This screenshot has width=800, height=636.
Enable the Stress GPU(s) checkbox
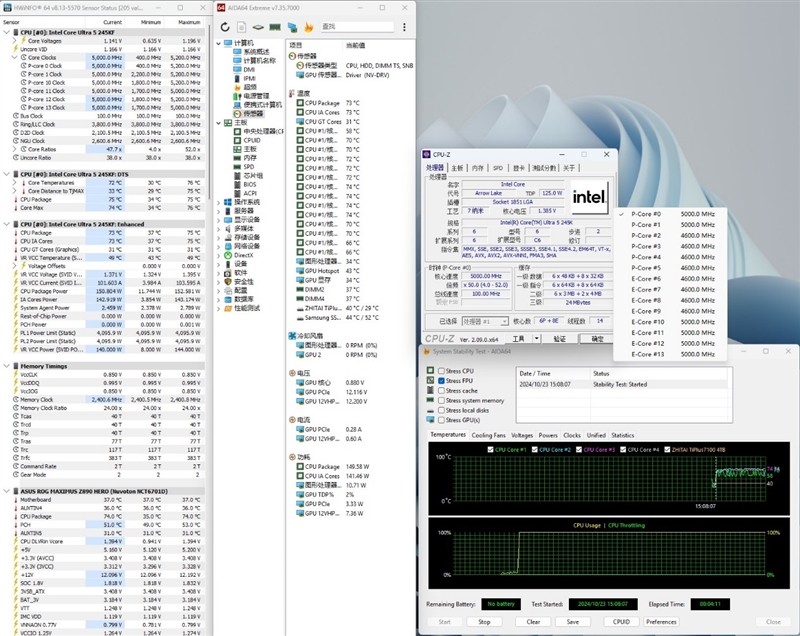pos(441,420)
